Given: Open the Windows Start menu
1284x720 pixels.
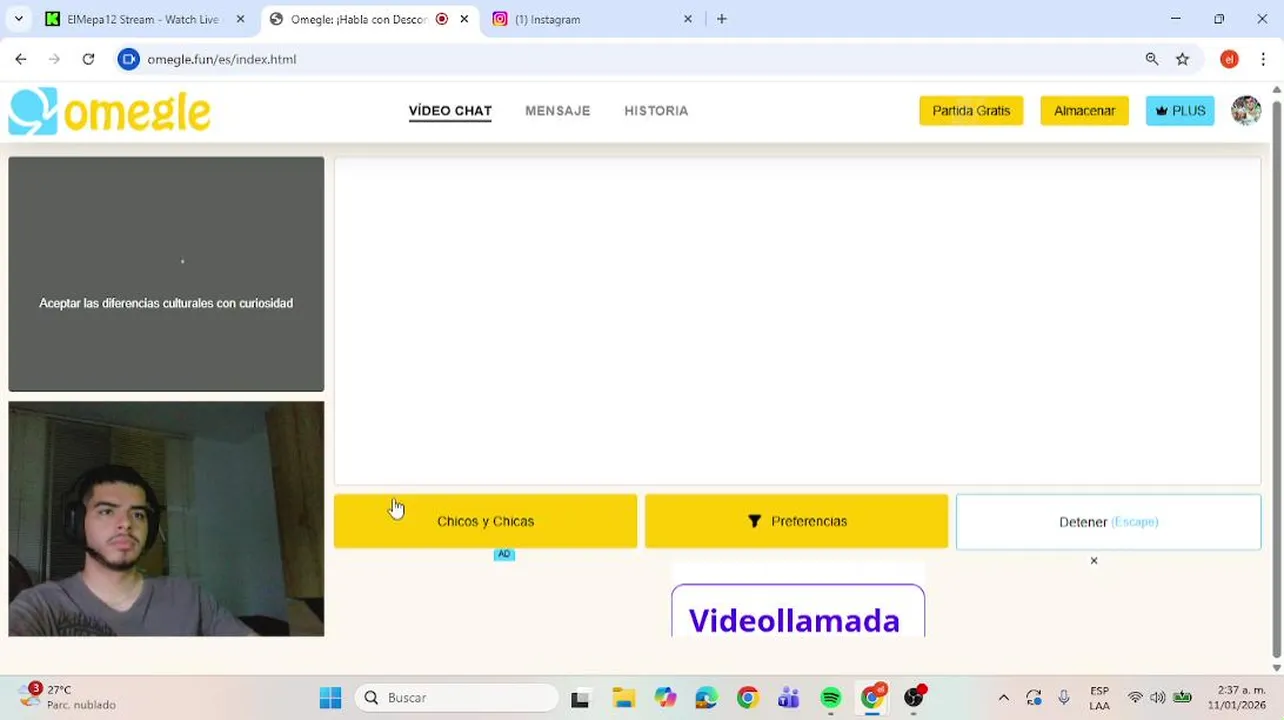Looking at the screenshot, I should (330, 698).
